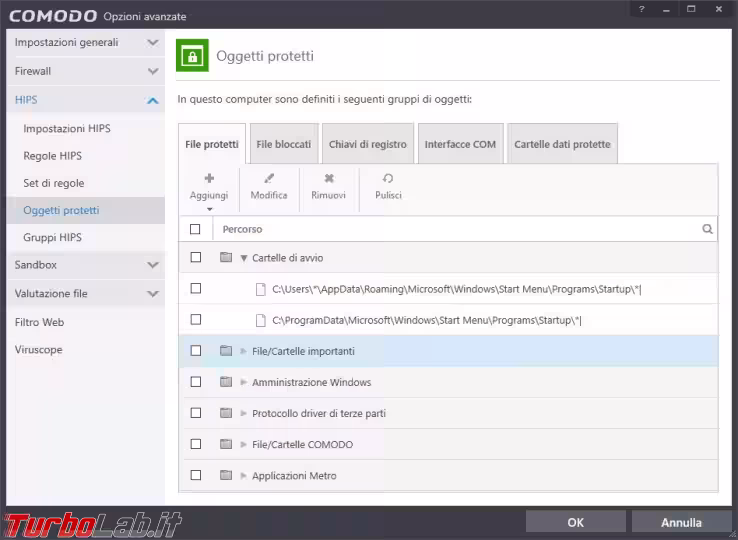738x540 pixels.
Task: Switch to the Chiavi di registro tab
Action: [368, 144]
